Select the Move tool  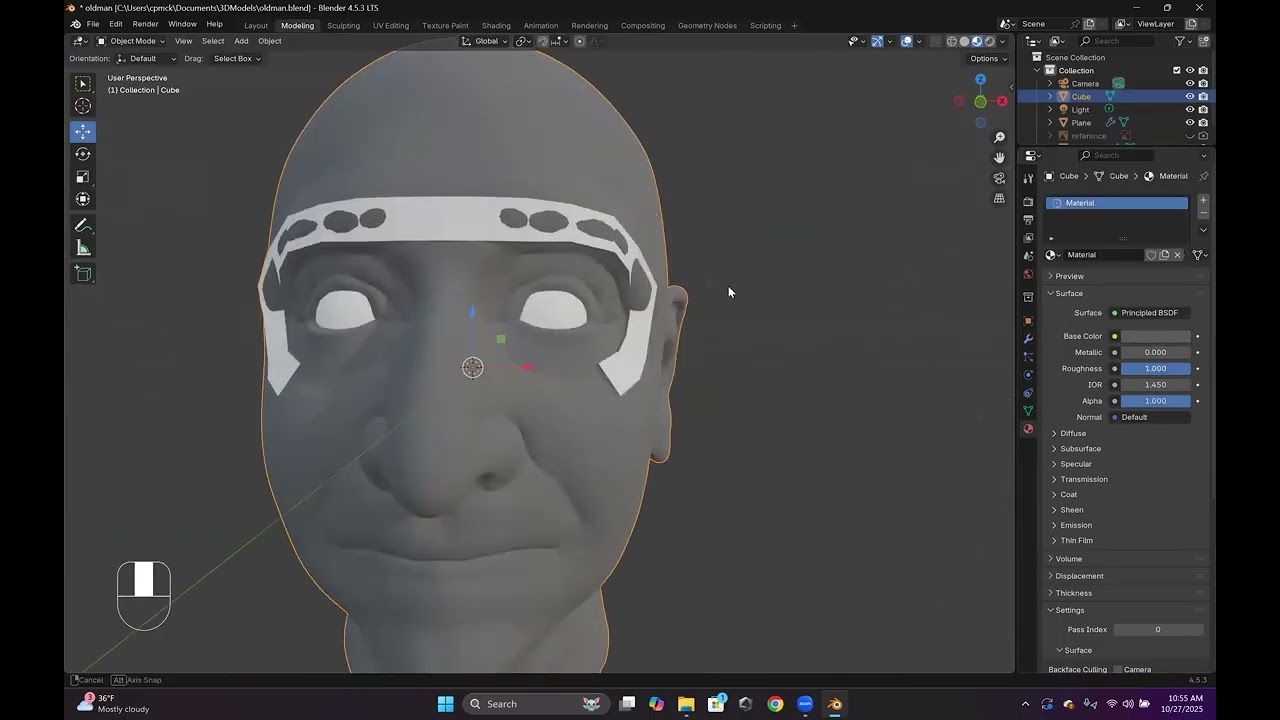click(83, 132)
